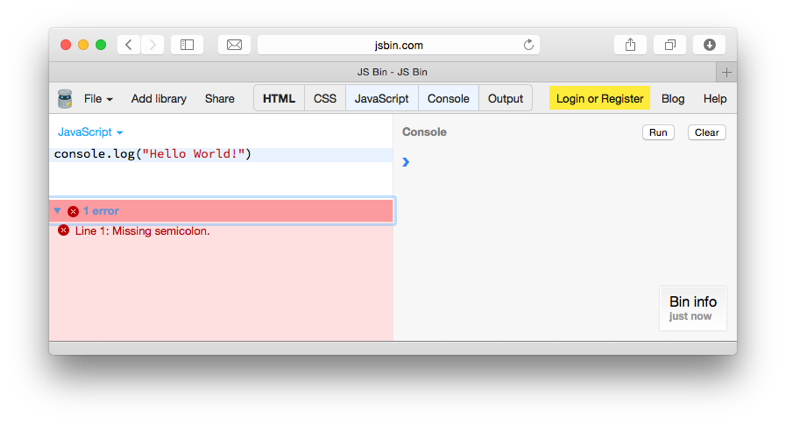Click the JS Bin logo icon
The width and height of the screenshot is (786, 425).
click(65, 98)
